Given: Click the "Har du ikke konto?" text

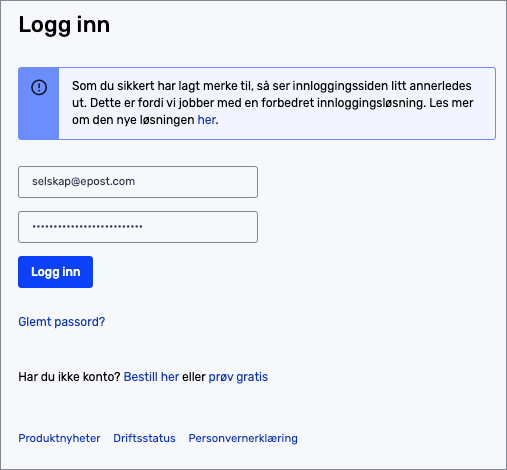Looking at the screenshot, I should coord(69,377).
